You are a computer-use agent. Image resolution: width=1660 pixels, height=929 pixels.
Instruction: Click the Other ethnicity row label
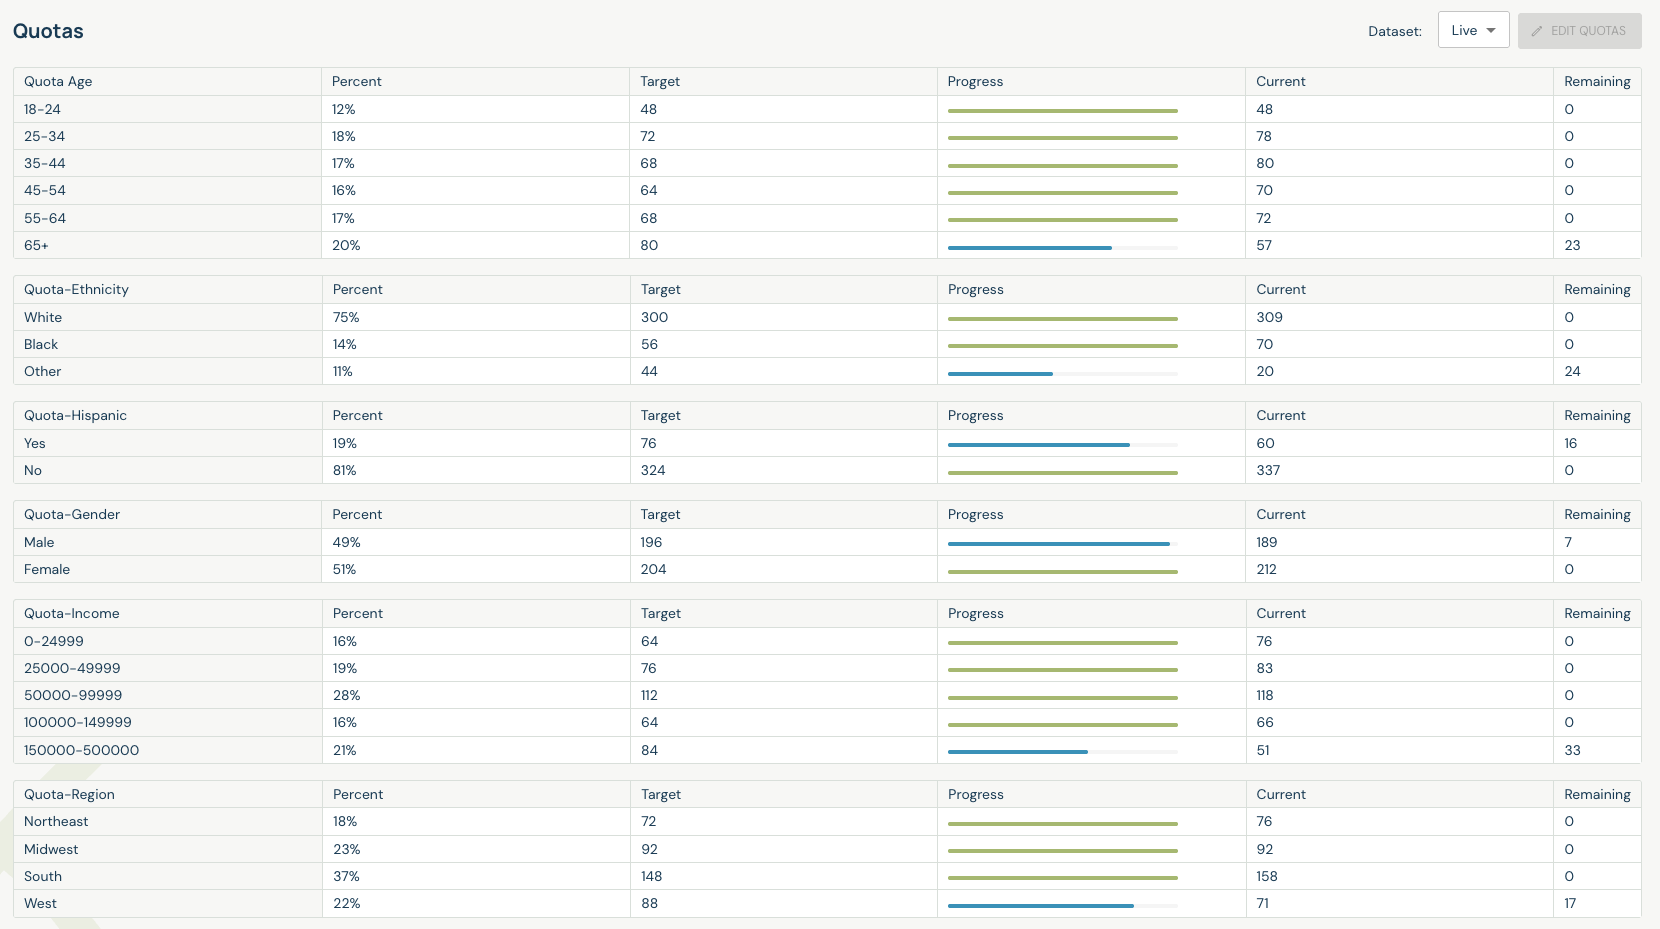42,371
